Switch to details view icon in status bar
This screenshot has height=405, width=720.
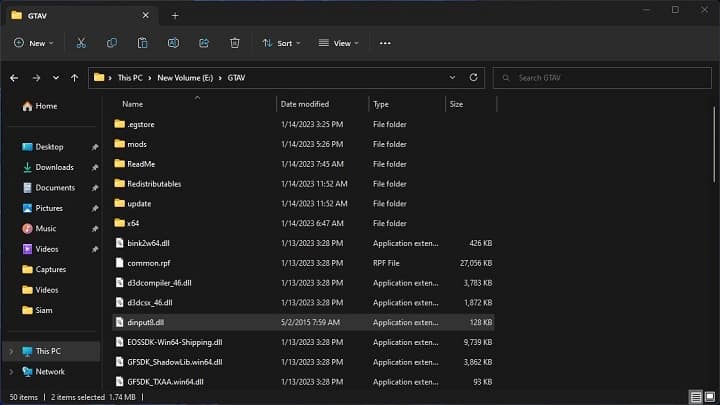coord(696,397)
